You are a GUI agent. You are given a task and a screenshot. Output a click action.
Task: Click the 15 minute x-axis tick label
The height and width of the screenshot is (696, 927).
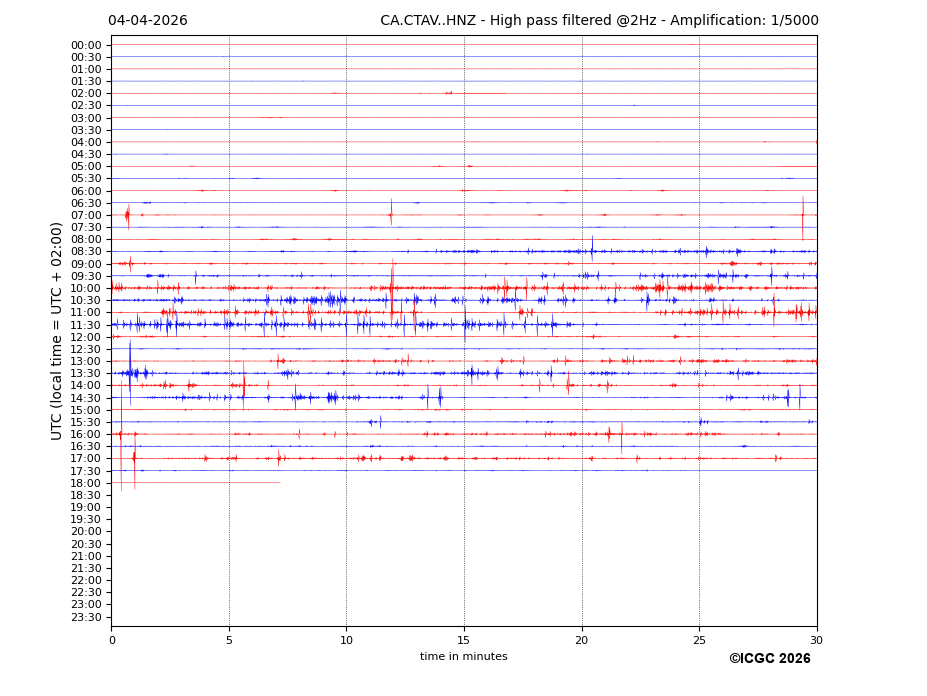click(x=464, y=640)
